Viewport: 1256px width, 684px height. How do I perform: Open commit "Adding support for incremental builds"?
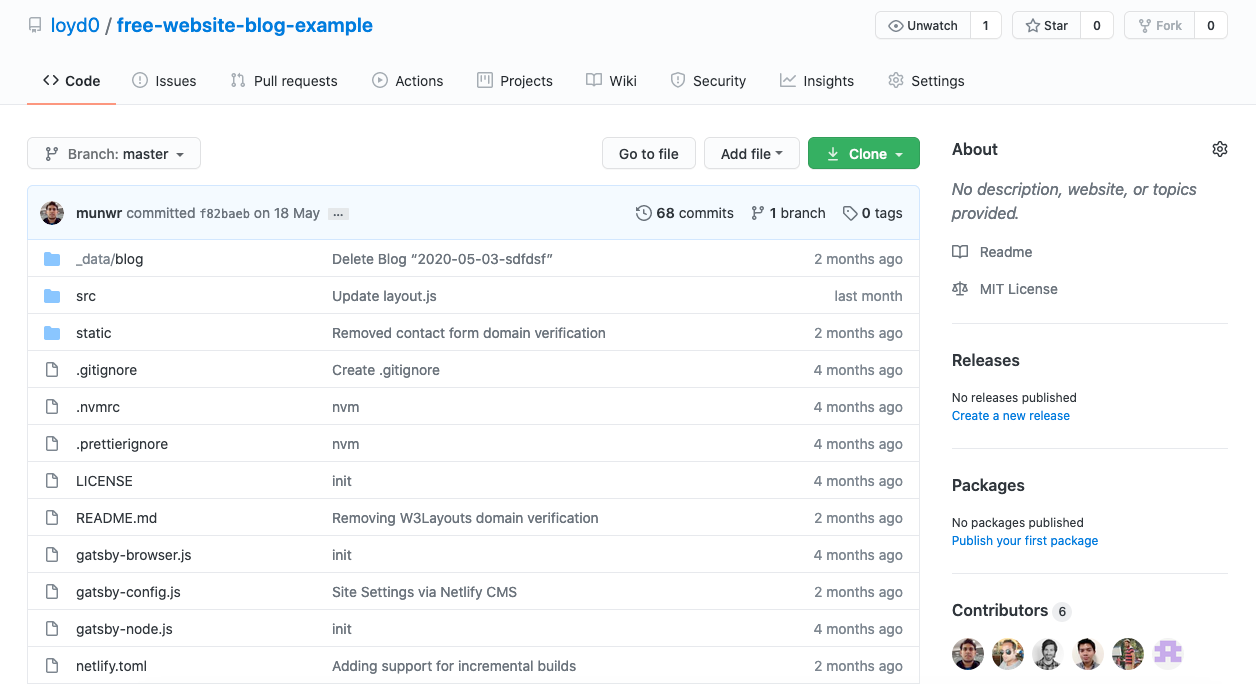454,666
